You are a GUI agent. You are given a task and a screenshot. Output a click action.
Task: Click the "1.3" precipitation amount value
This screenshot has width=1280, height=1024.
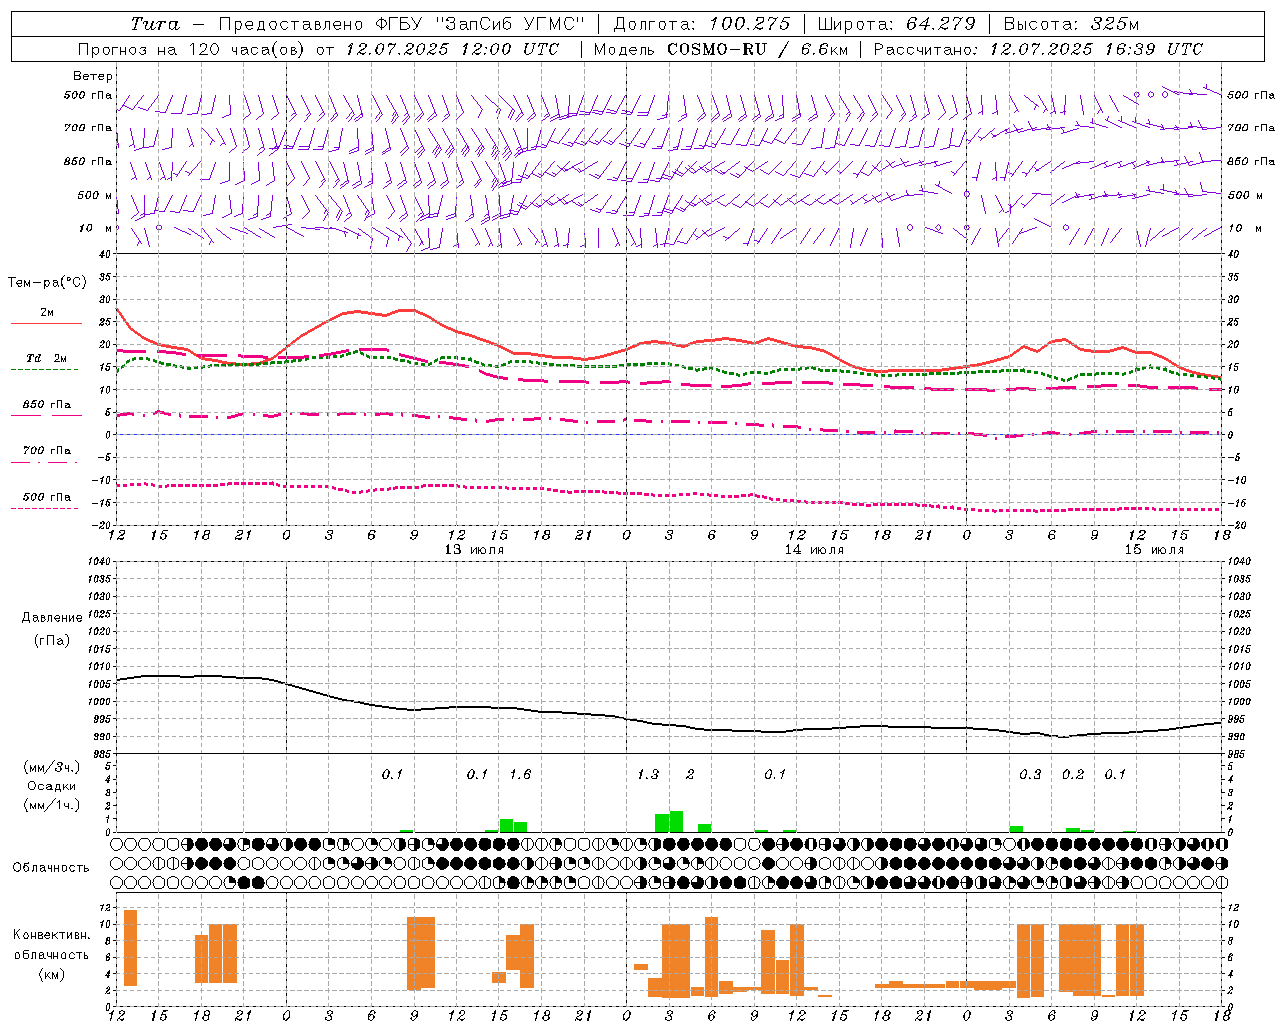pyautogui.click(x=648, y=775)
